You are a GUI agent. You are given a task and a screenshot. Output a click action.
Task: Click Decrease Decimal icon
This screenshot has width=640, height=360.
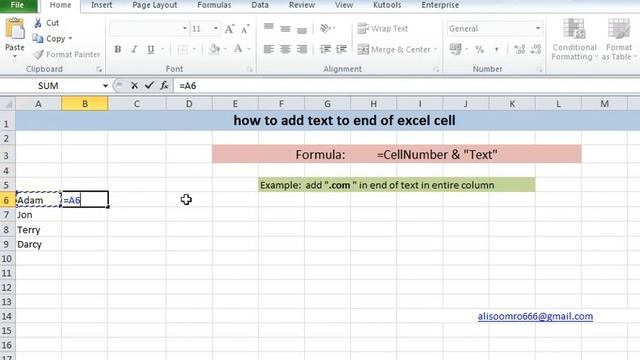click(x=536, y=49)
